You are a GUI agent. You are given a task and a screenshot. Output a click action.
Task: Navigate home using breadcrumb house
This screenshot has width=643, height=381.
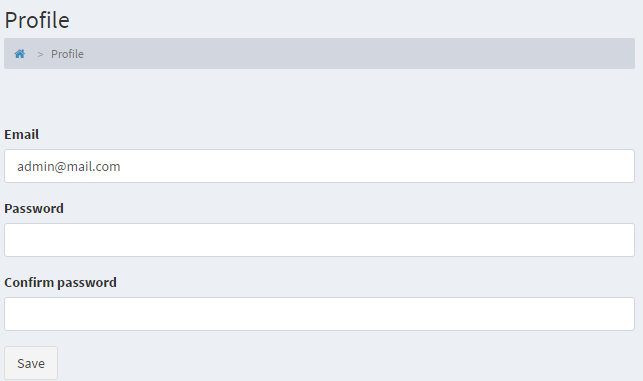[x=20, y=54]
